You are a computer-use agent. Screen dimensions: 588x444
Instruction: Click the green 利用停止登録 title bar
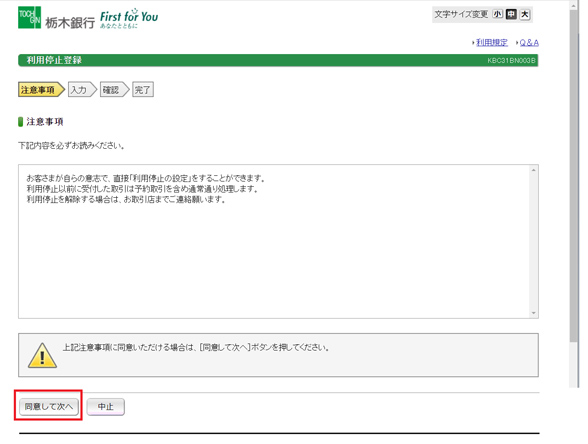point(278,60)
